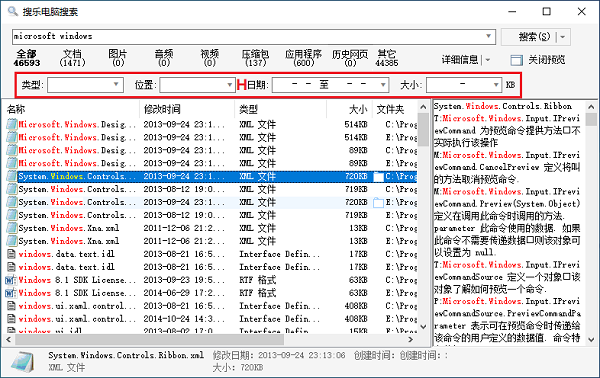The image size is (600, 378).
Task: Click file icon of windows.data.text.idl 2013-08-21 C: row
Action: pos(11,254)
